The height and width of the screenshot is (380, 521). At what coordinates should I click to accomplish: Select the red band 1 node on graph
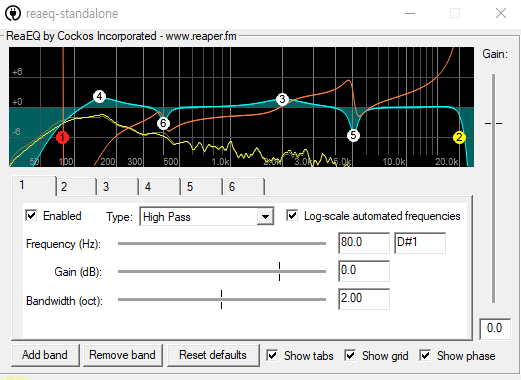pos(62,137)
